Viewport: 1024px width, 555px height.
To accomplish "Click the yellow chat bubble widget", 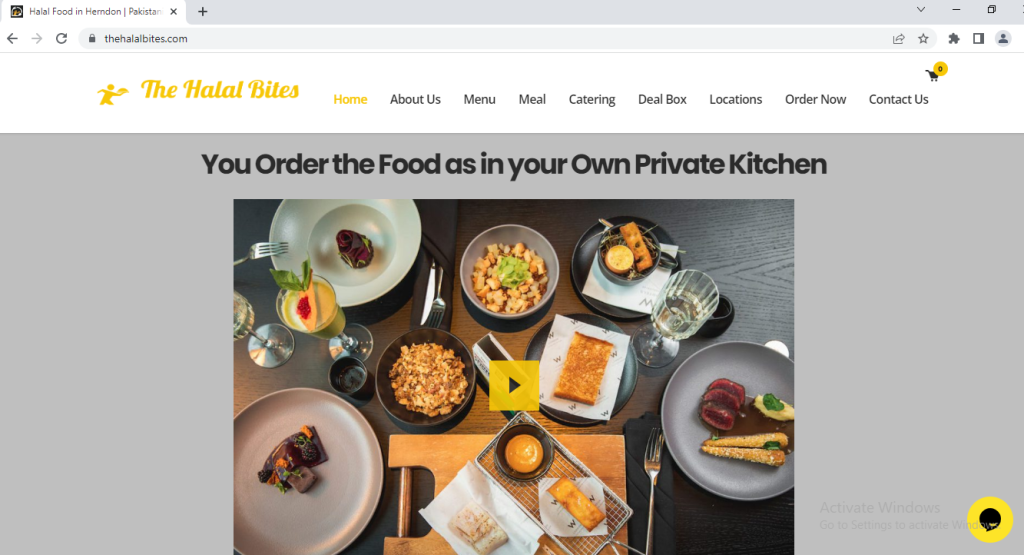I will click(x=990, y=520).
